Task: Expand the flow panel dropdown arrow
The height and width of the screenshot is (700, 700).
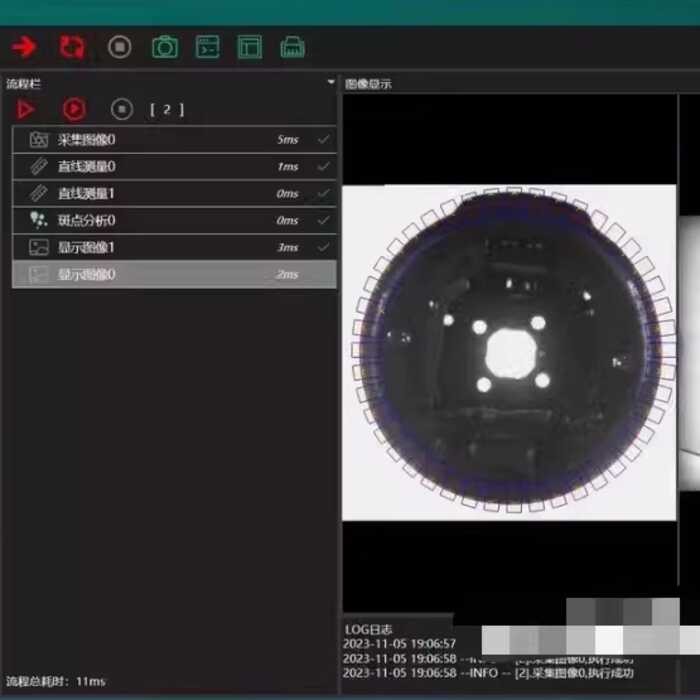Action: coord(331,82)
